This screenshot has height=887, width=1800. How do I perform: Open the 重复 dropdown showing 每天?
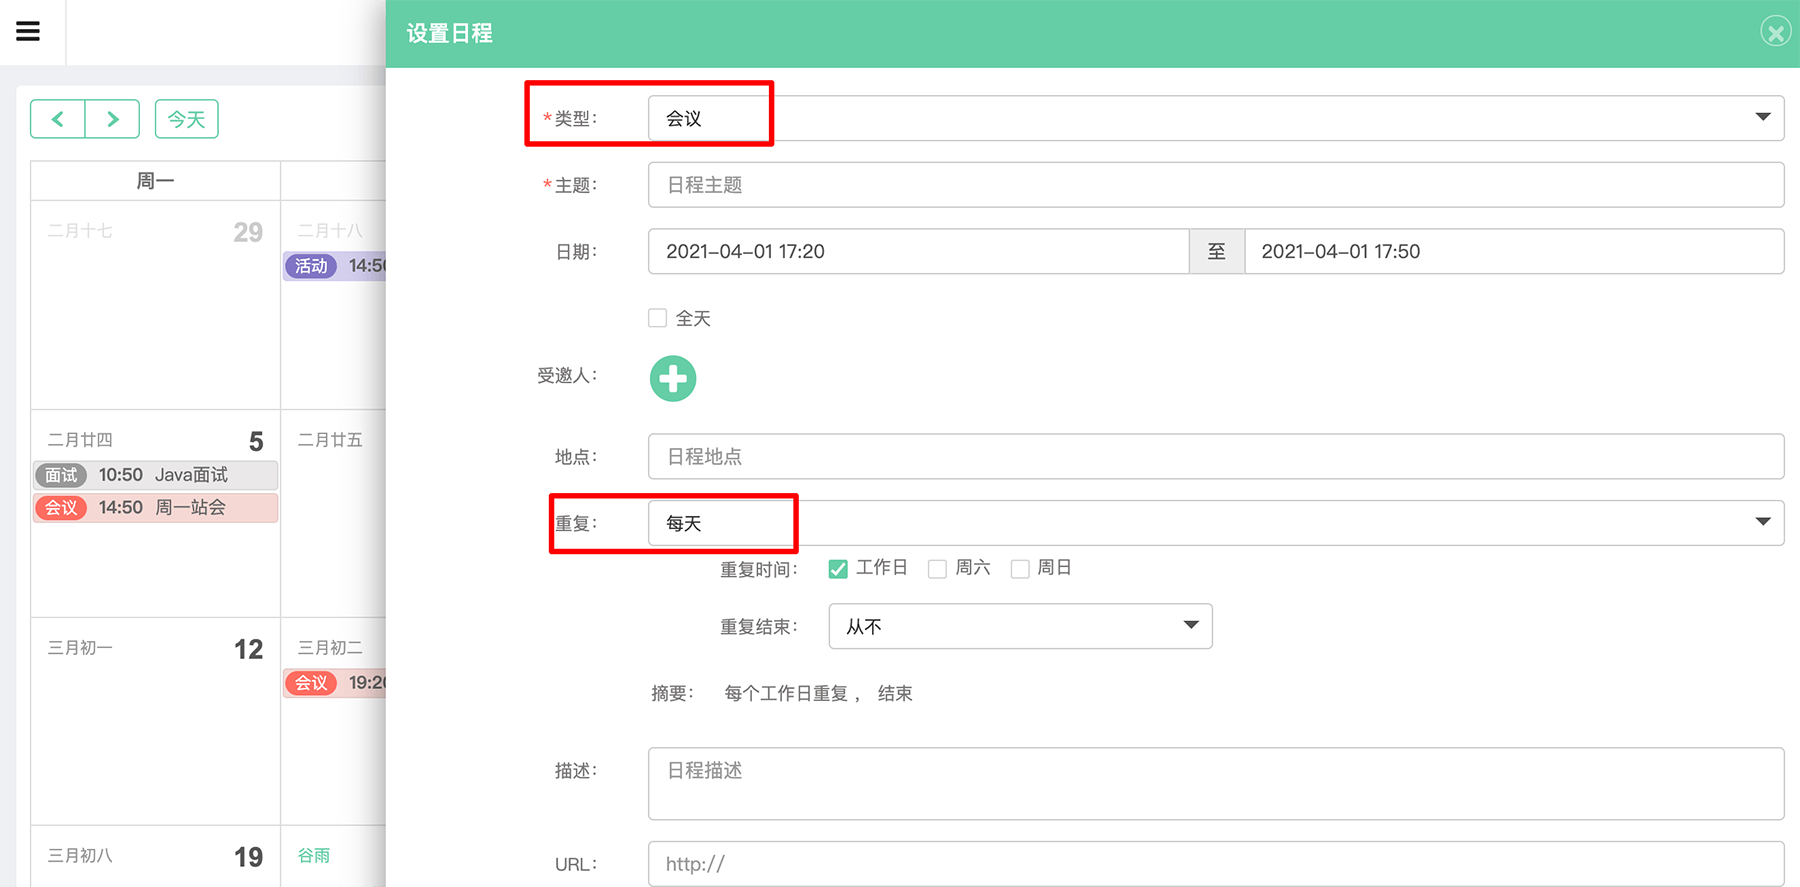tap(1215, 523)
